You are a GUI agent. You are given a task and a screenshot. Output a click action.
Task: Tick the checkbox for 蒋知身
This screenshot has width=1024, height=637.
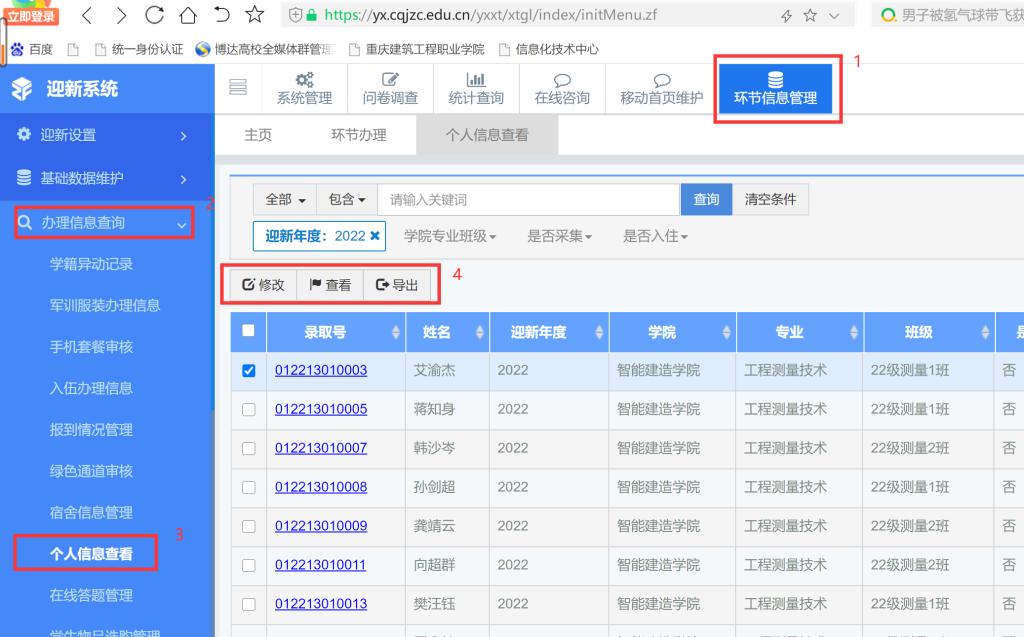(x=249, y=409)
